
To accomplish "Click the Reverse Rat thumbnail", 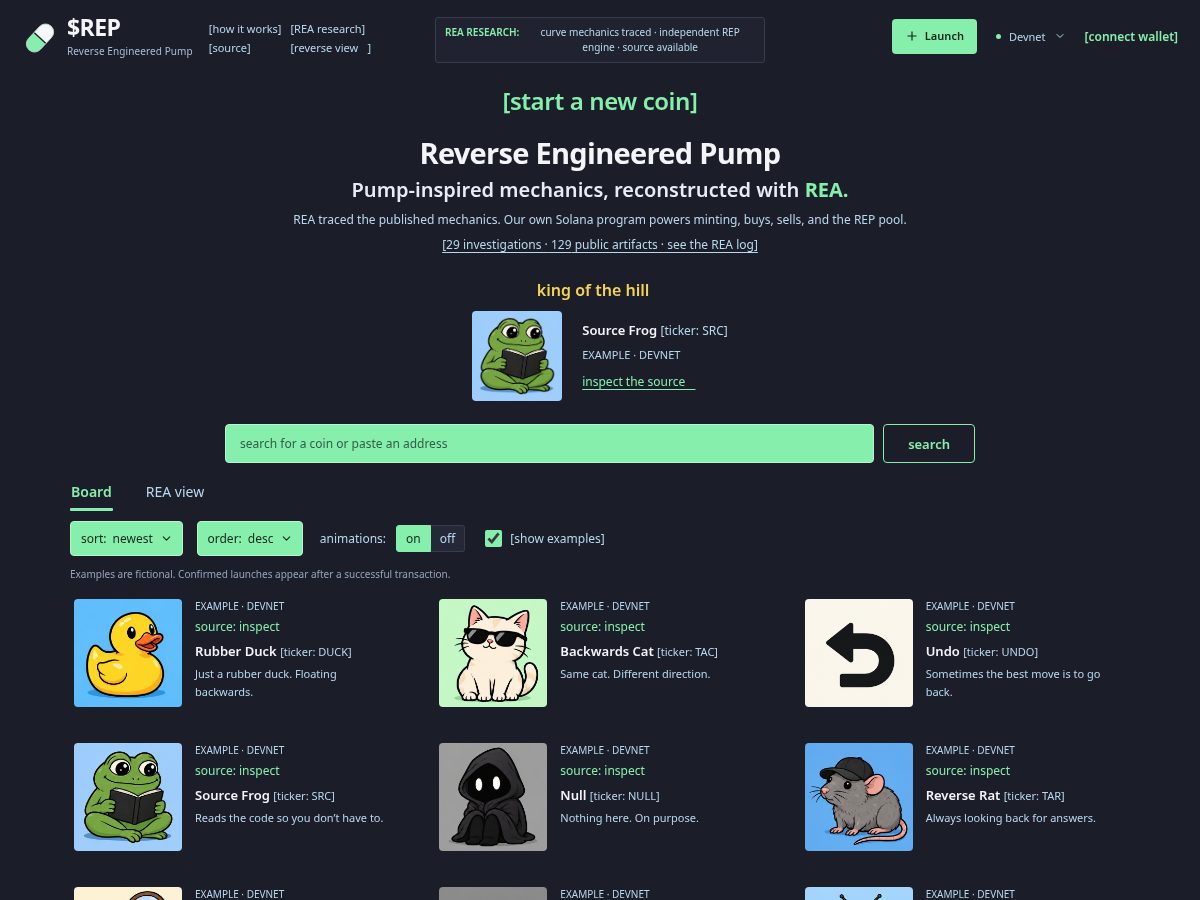I will click(859, 797).
